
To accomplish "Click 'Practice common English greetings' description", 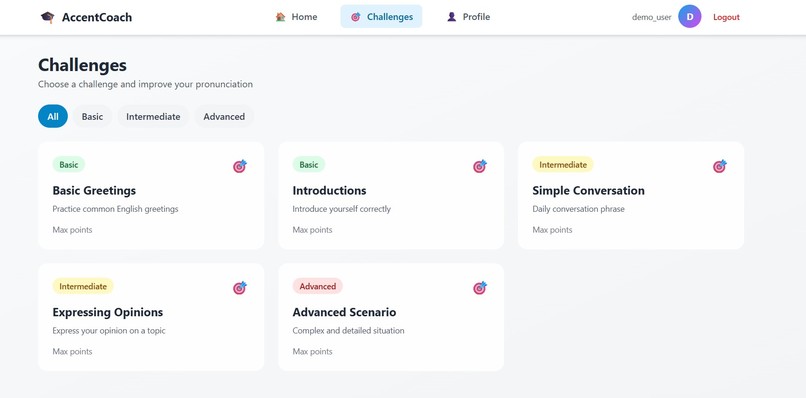I will click(x=115, y=209).
